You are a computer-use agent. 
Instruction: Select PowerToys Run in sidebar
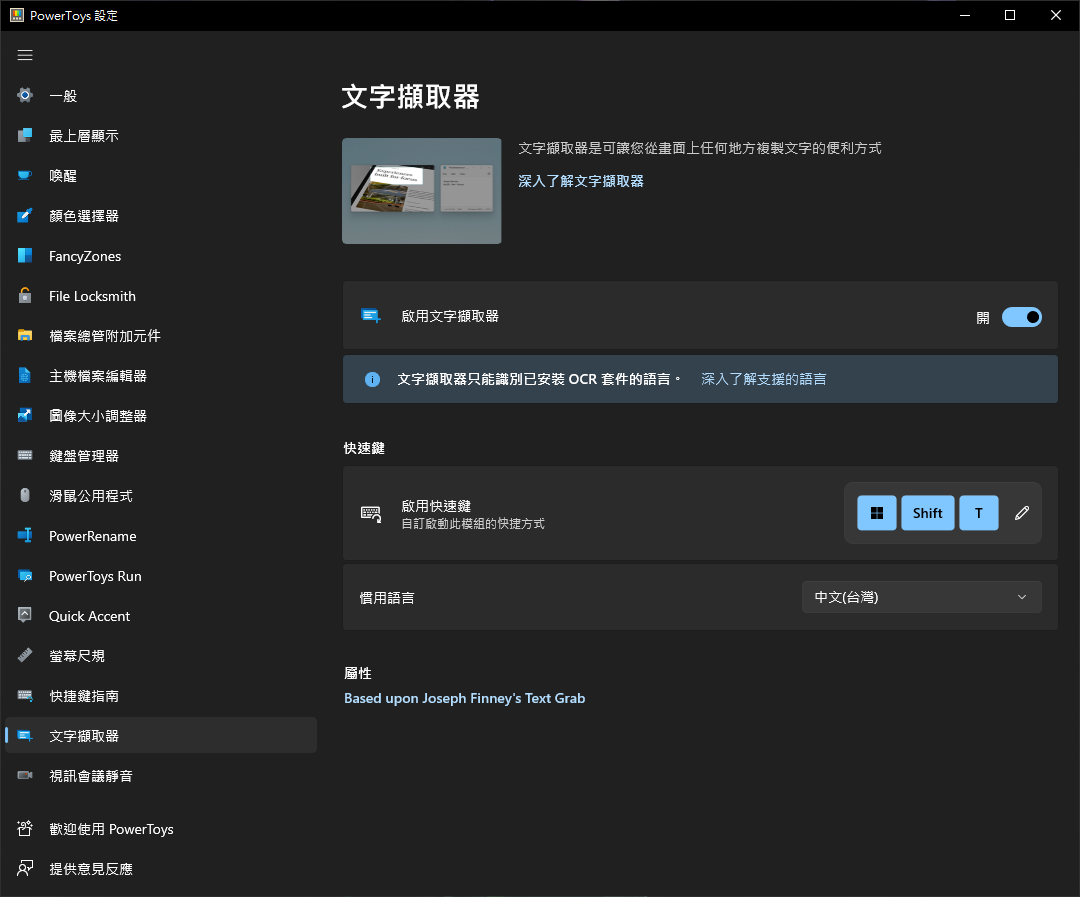[x=95, y=575]
